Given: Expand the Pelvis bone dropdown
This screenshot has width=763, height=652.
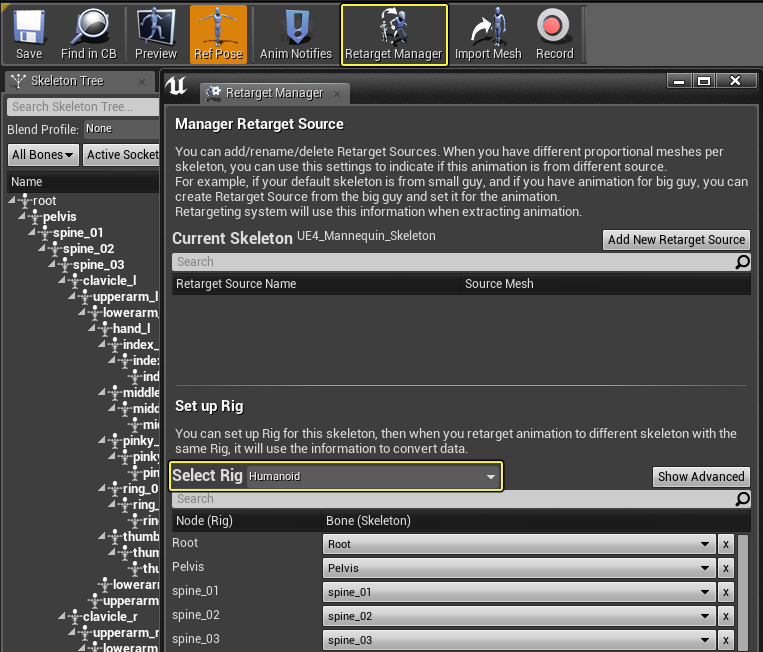Looking at the screenshot, I should [x=518, y=568].
